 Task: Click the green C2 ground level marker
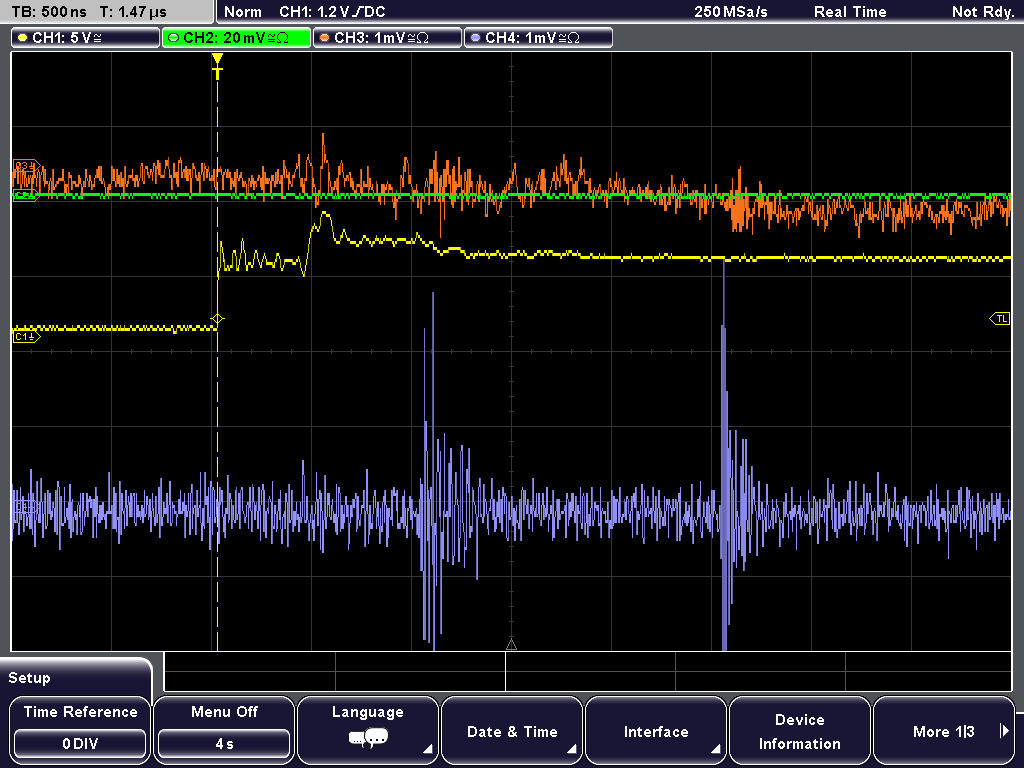(x=27, y=195)
